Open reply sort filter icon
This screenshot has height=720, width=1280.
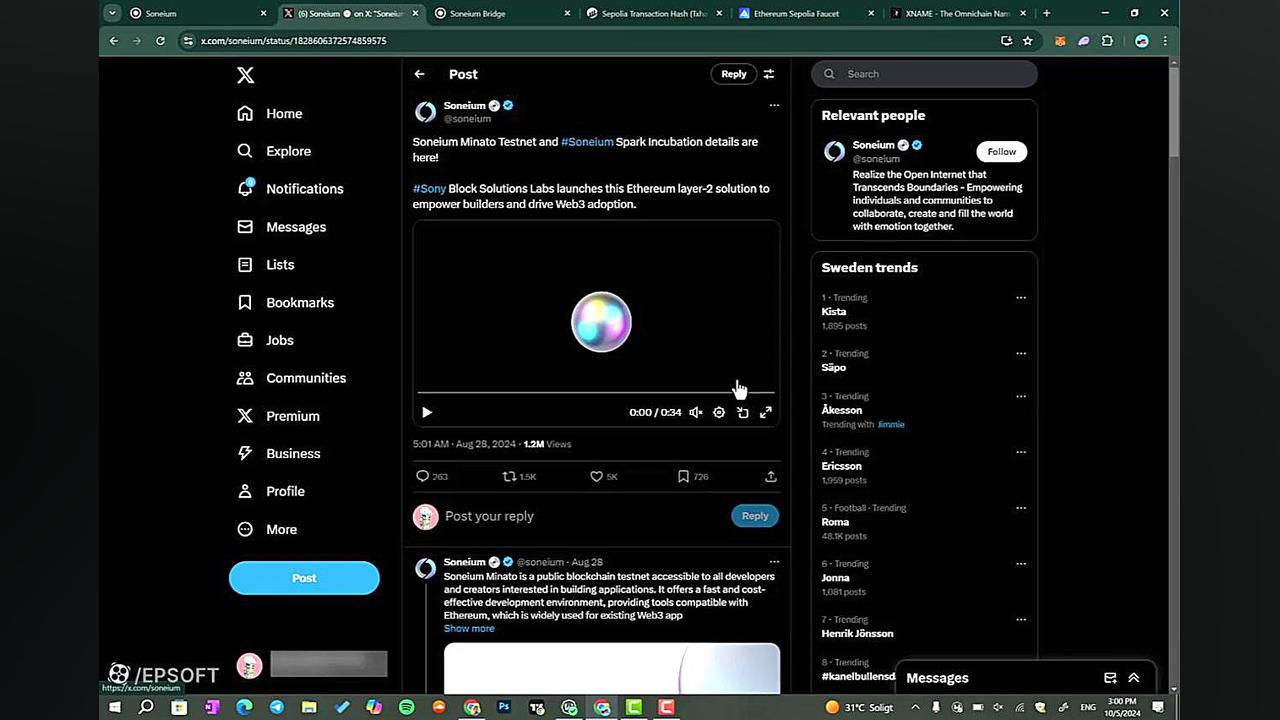769,74
